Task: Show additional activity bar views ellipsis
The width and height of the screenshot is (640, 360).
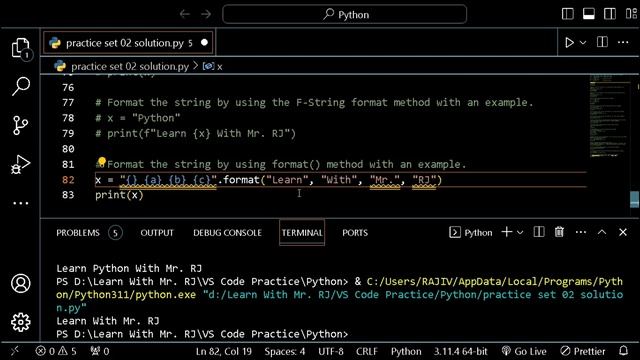Action: click(20, 203)
